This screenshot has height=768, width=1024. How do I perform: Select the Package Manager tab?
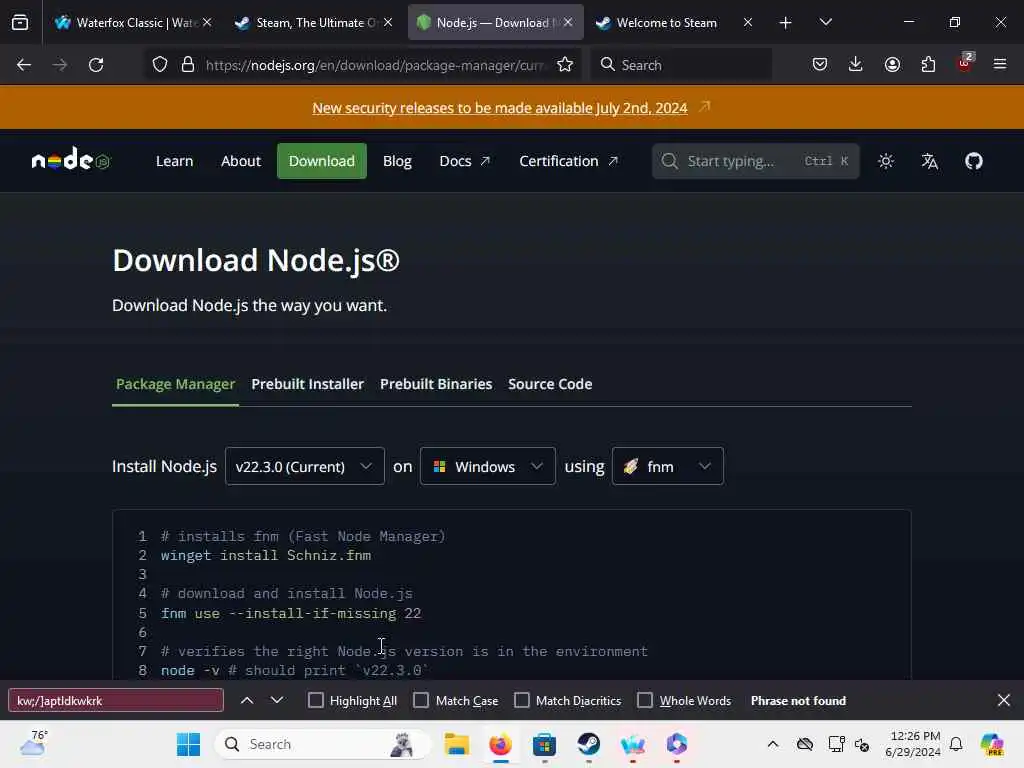[175, 384]
